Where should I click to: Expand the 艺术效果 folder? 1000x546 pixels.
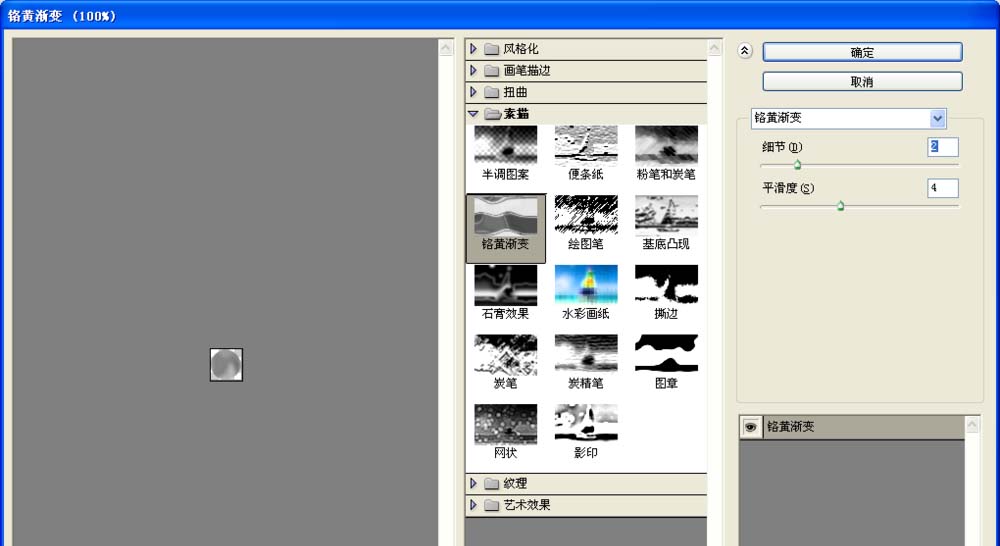click(473, 505)
